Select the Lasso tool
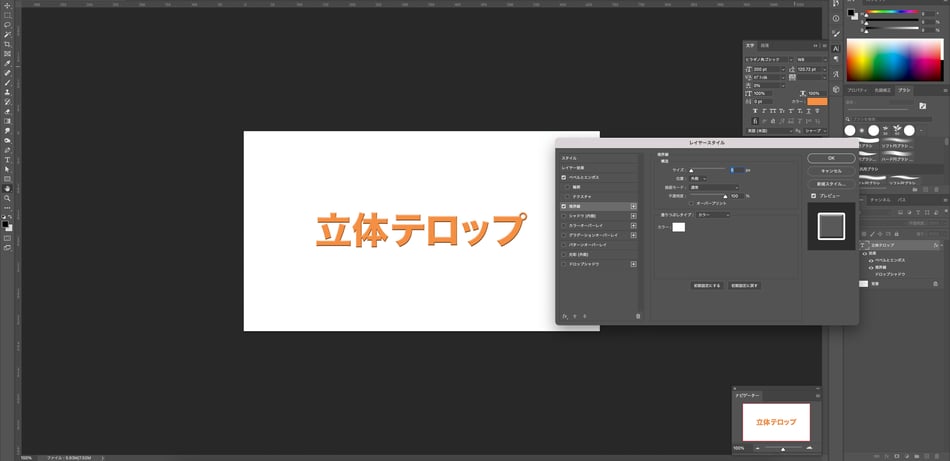The width and height of the screenshot is (950, 461). [7, 24]
